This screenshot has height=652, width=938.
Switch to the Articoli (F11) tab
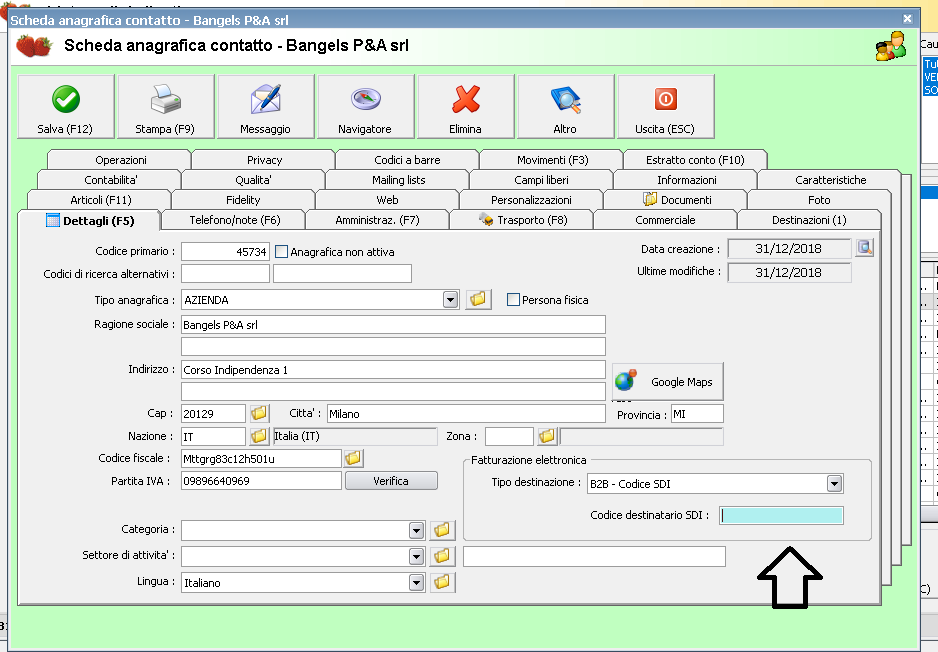click(100, 200)
